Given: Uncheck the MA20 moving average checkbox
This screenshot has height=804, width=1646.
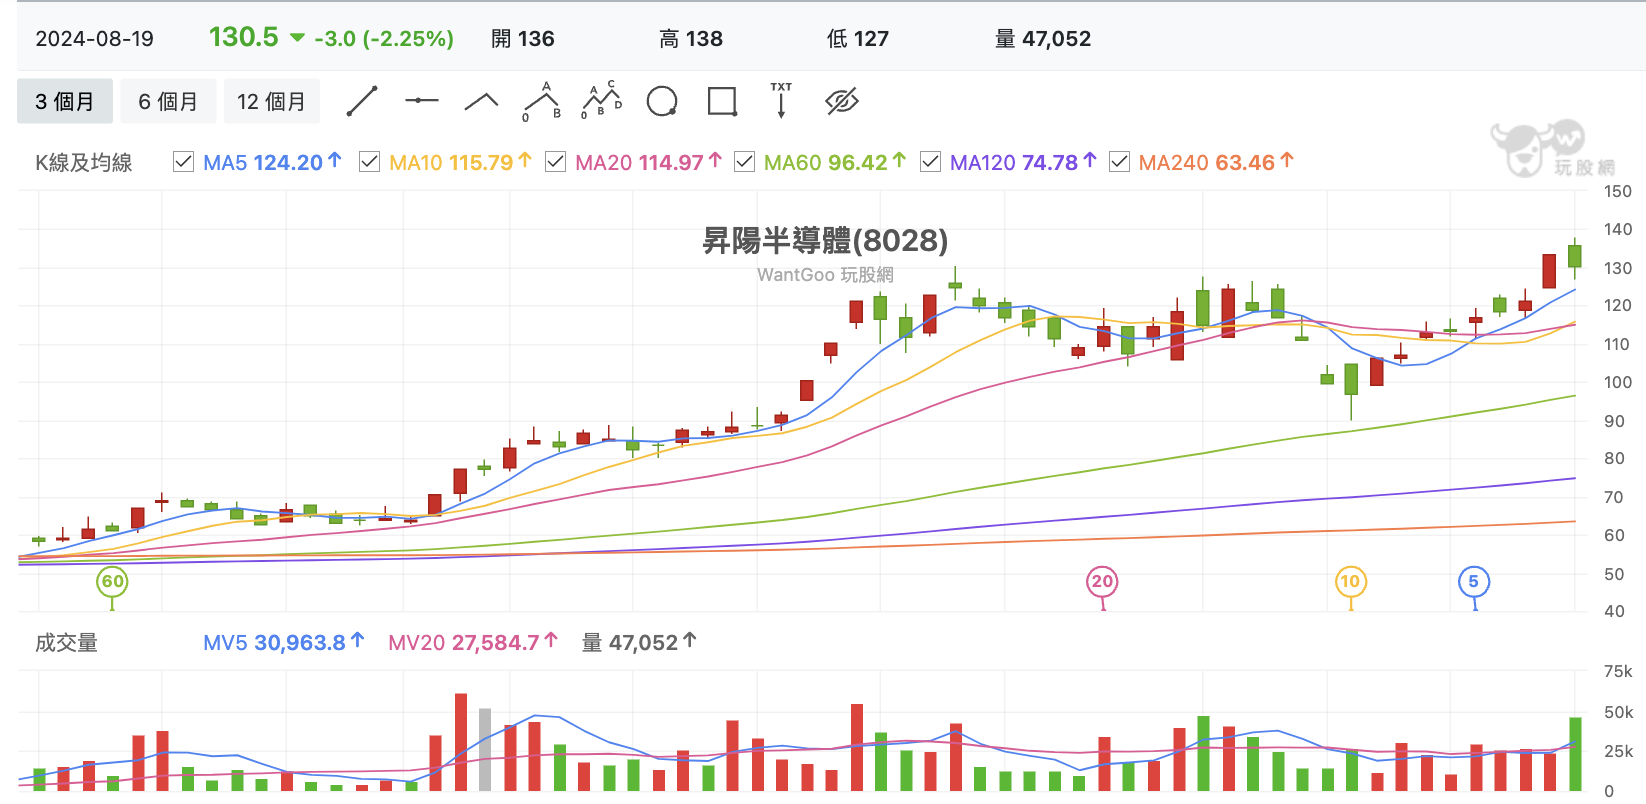Looking at the screenshot, I should click(555, 161).
